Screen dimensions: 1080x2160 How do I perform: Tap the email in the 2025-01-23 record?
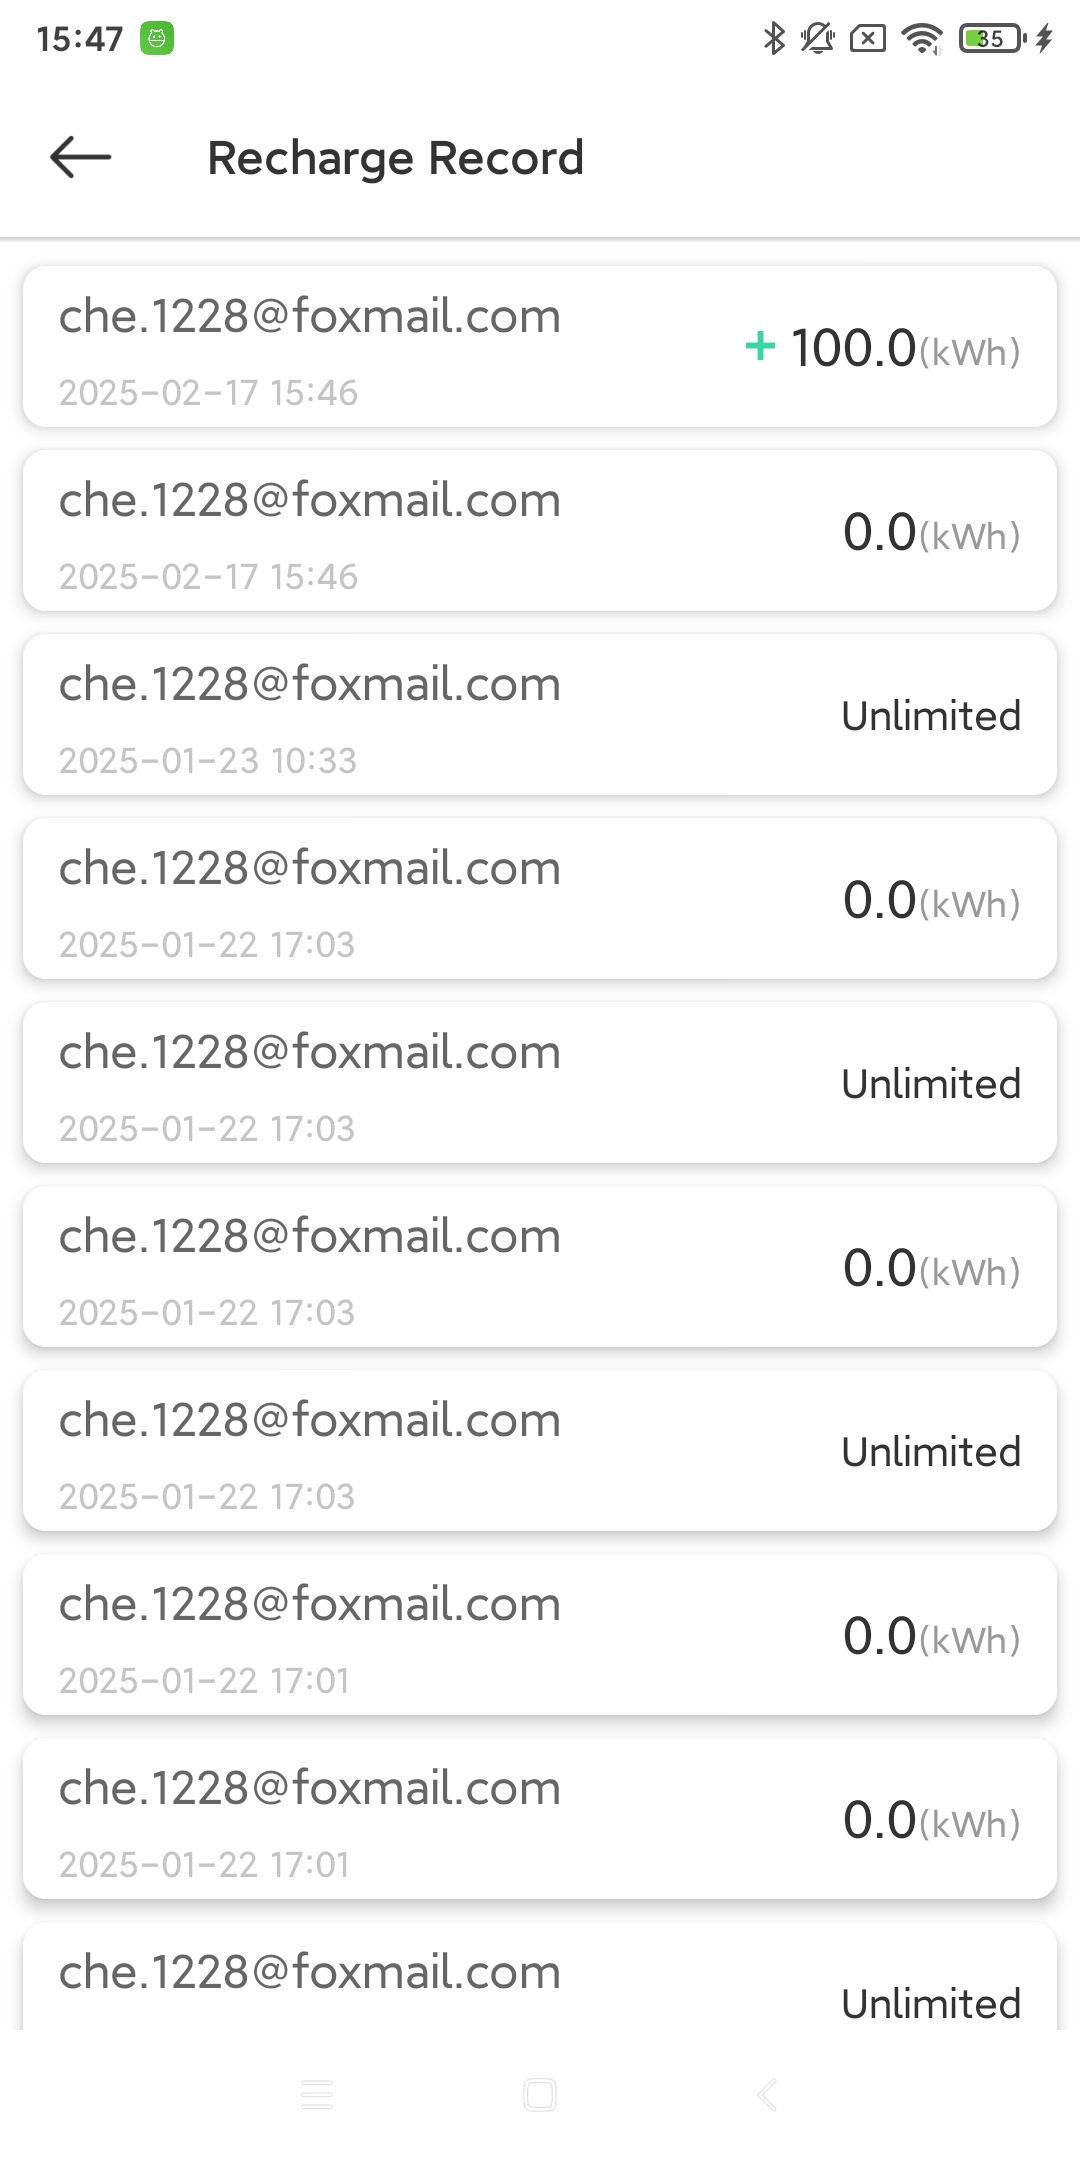tap(310, 685)
